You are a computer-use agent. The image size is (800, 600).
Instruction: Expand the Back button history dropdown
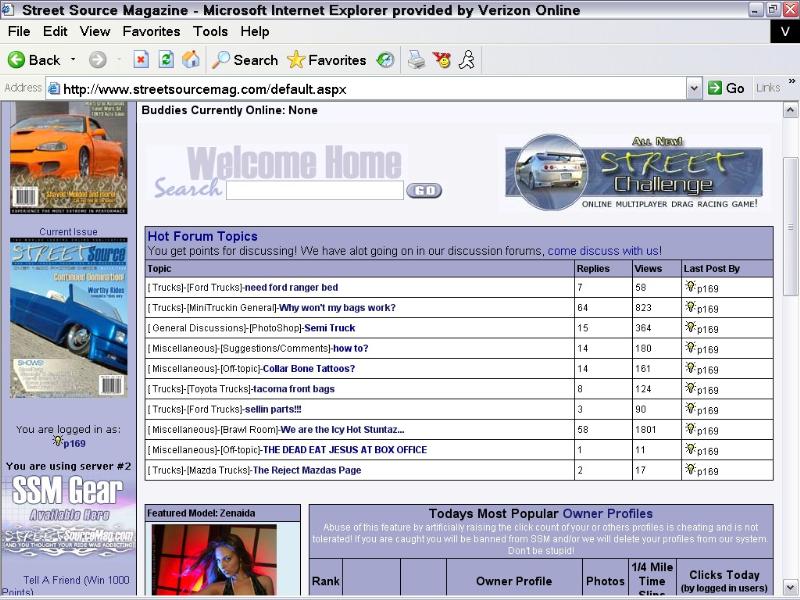(x=73, y=60)
